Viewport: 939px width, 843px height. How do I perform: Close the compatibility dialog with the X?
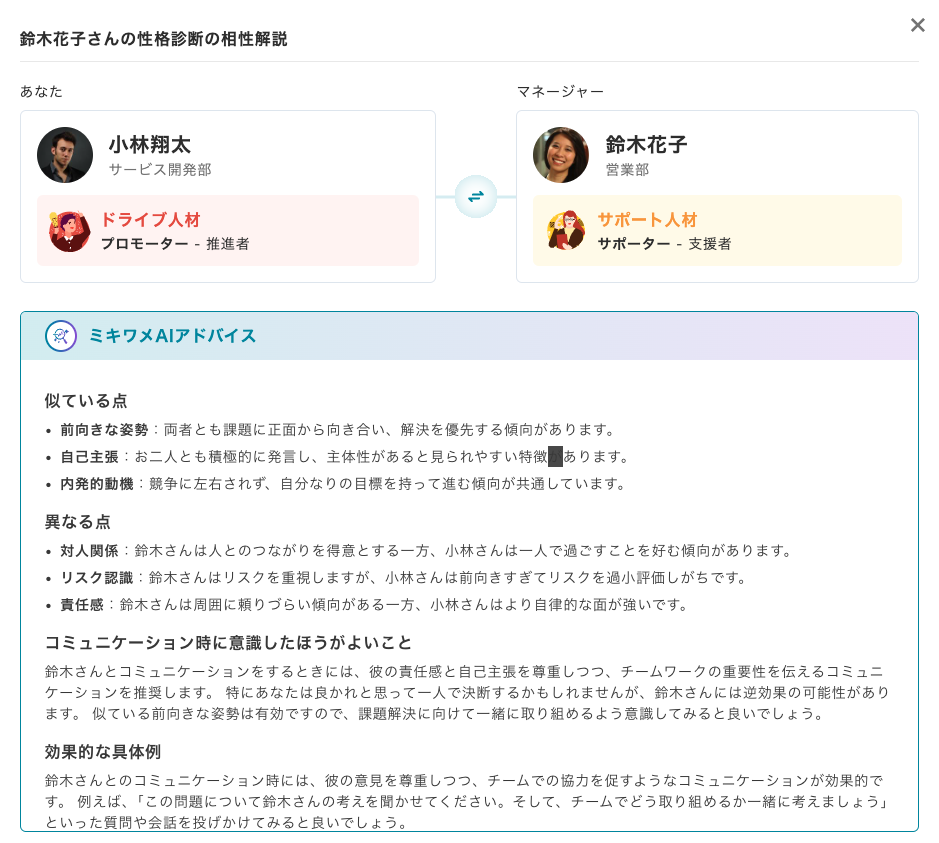tap(917, 25)
